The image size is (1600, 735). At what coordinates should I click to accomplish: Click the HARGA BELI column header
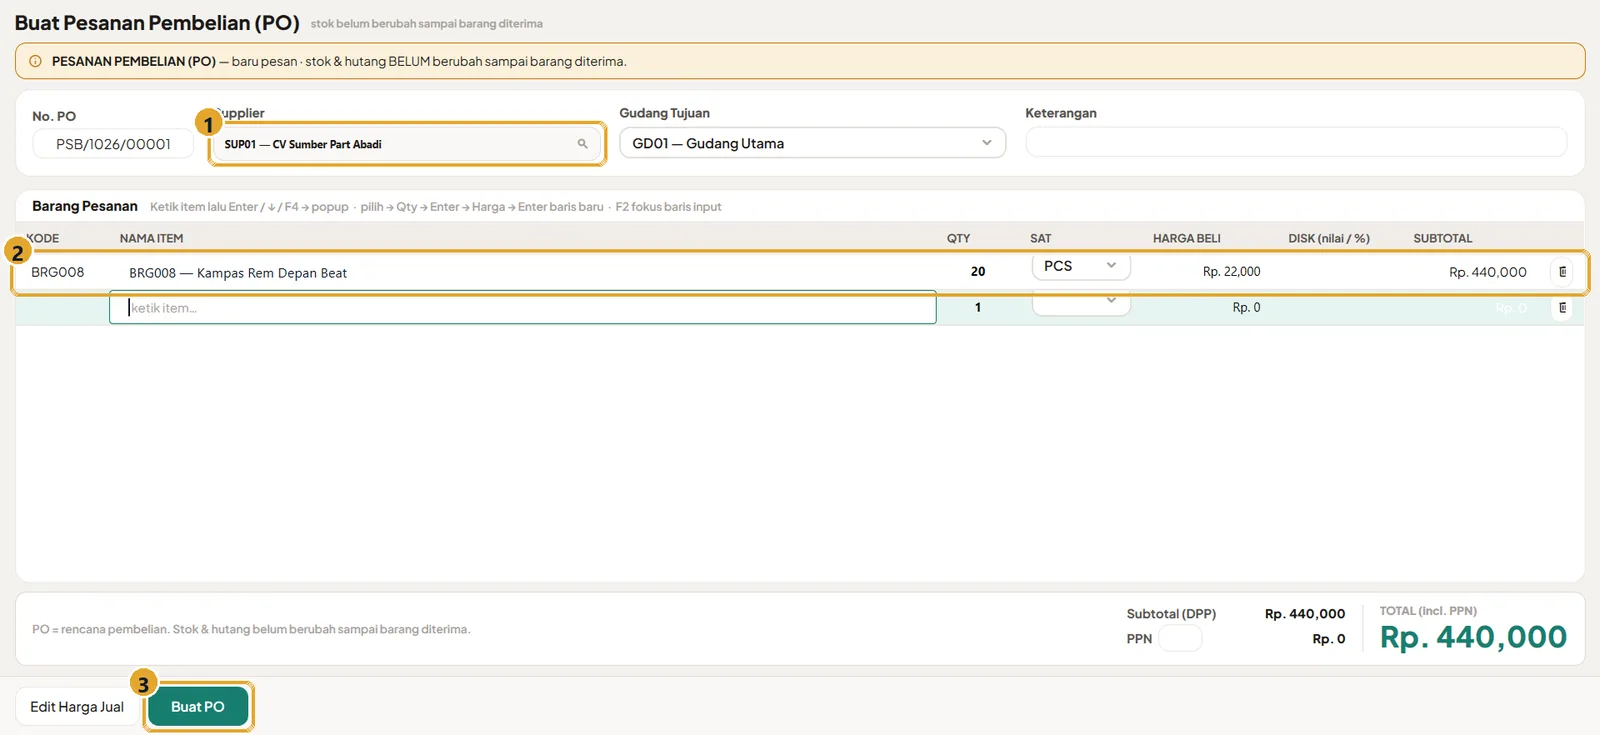pyautogui.click(x=1187, y=238)
